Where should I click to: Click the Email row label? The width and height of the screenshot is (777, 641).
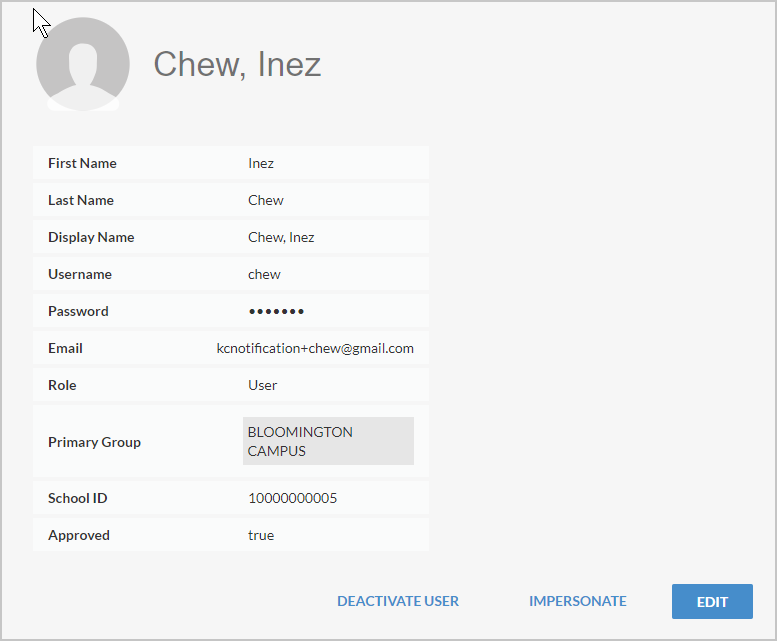(65, 348)
